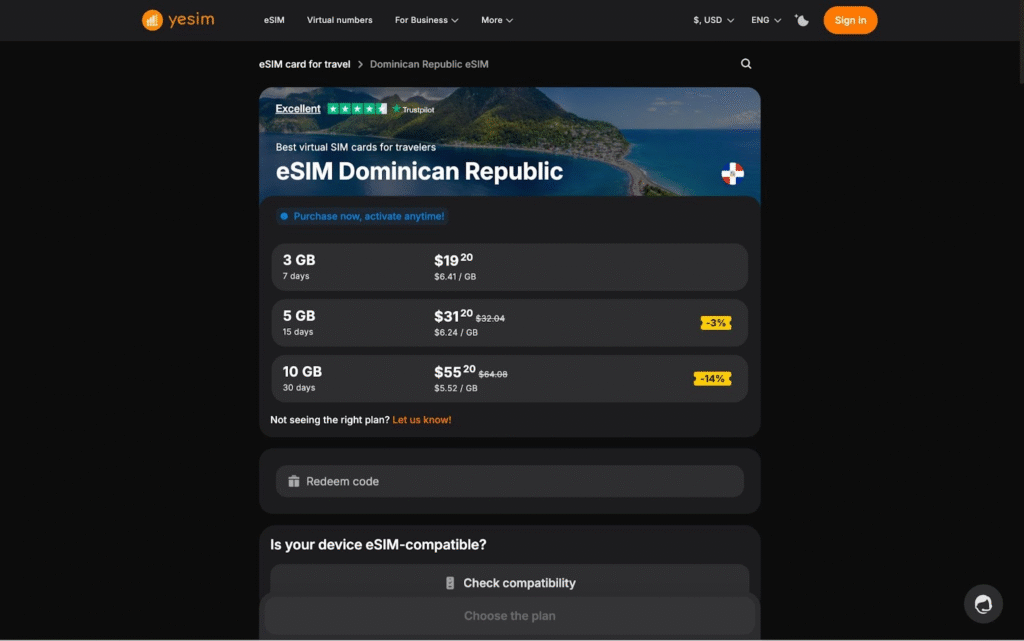Click the Sign in button
Screen dimensions: 1024x641
pos(850,20)
